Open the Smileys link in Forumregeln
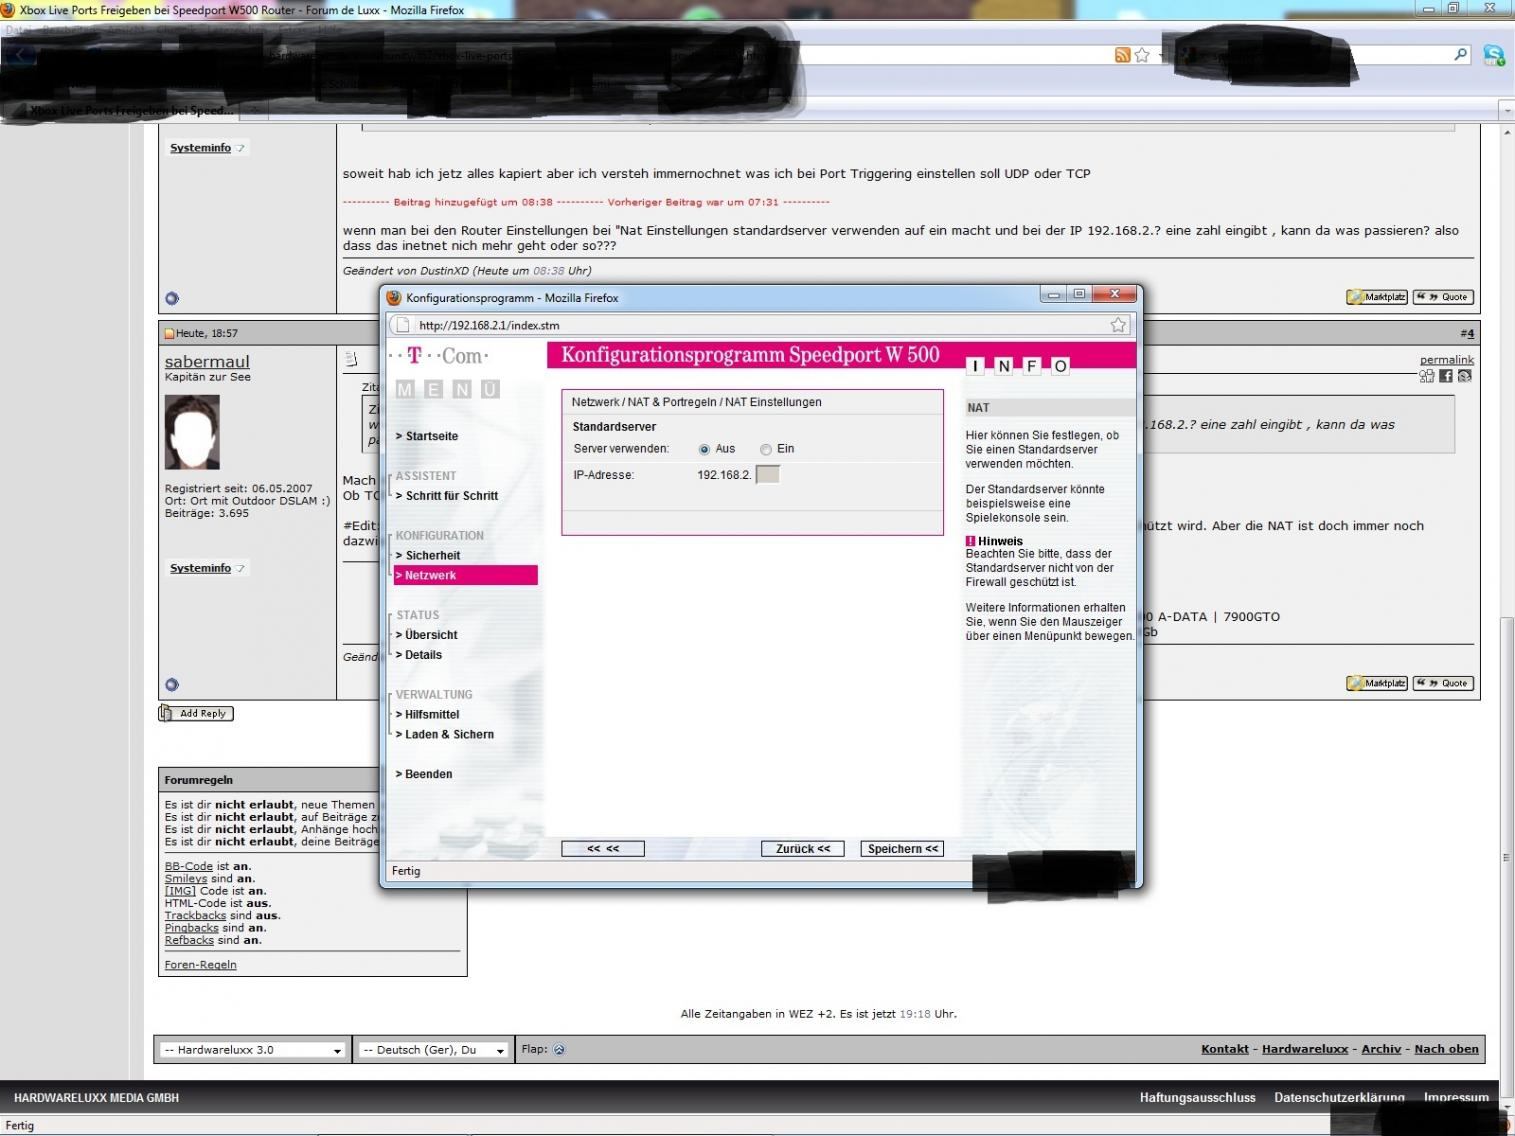This screenshot has width=1515, height=1136. 186,879
